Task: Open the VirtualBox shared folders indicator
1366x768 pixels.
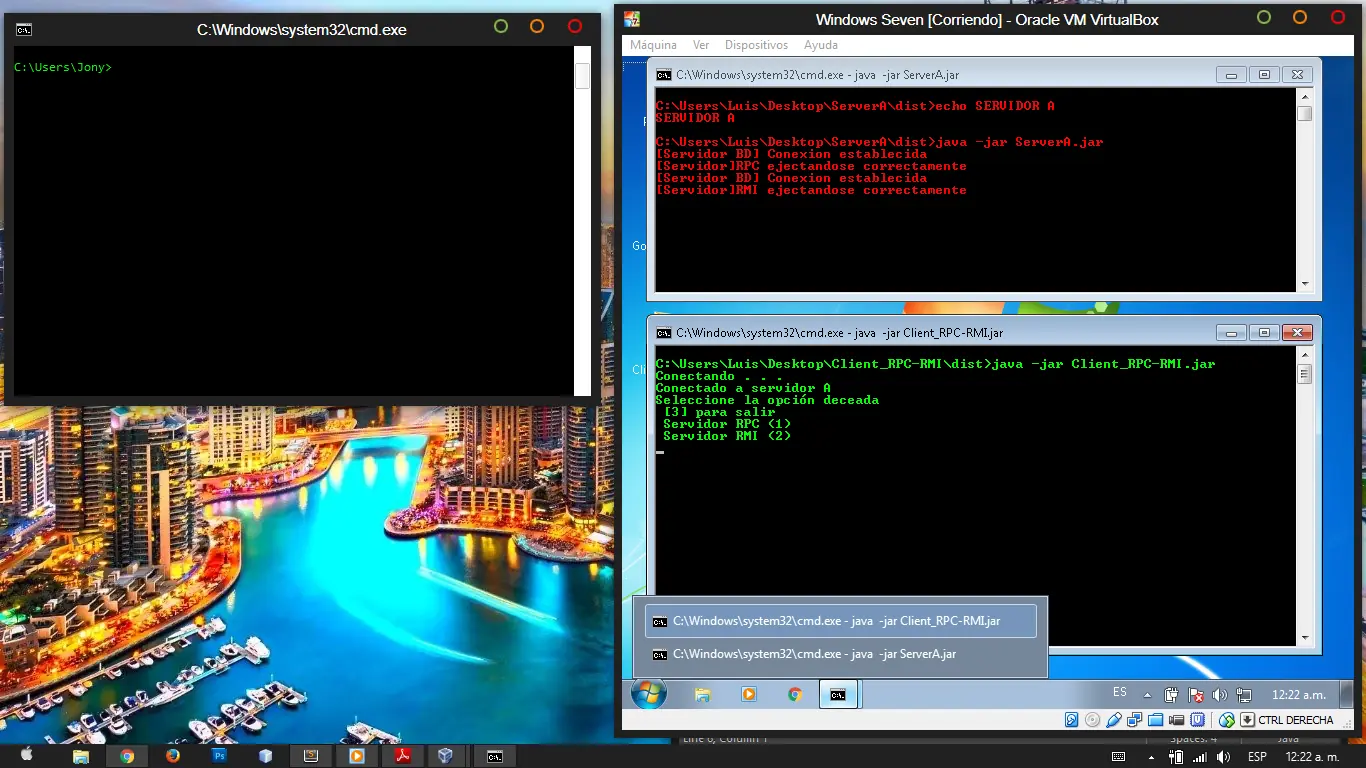Action: (1156, 720)
